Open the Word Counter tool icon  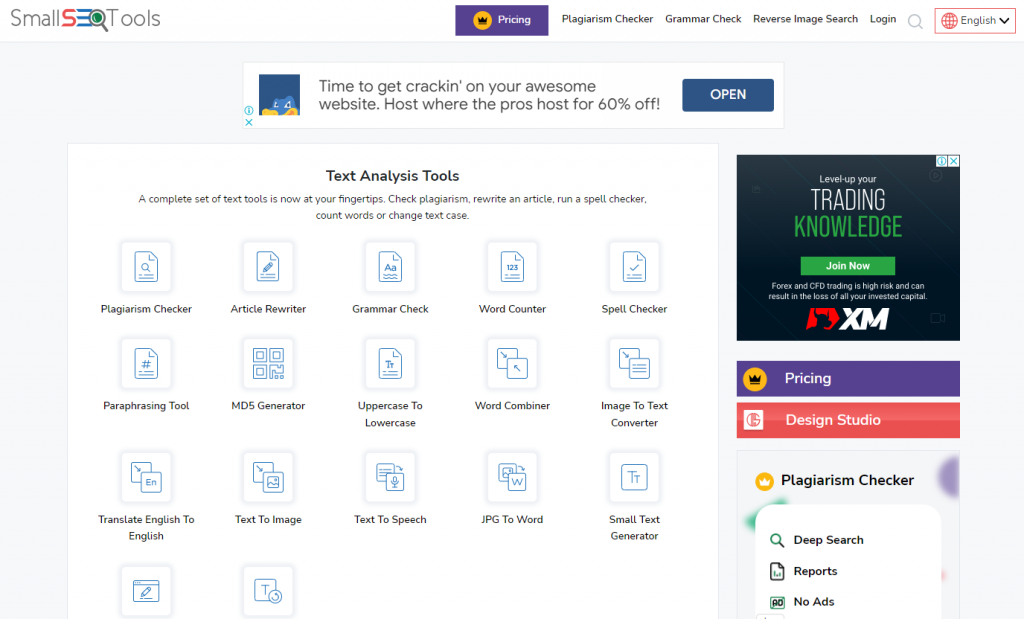[x=512, y=267]
